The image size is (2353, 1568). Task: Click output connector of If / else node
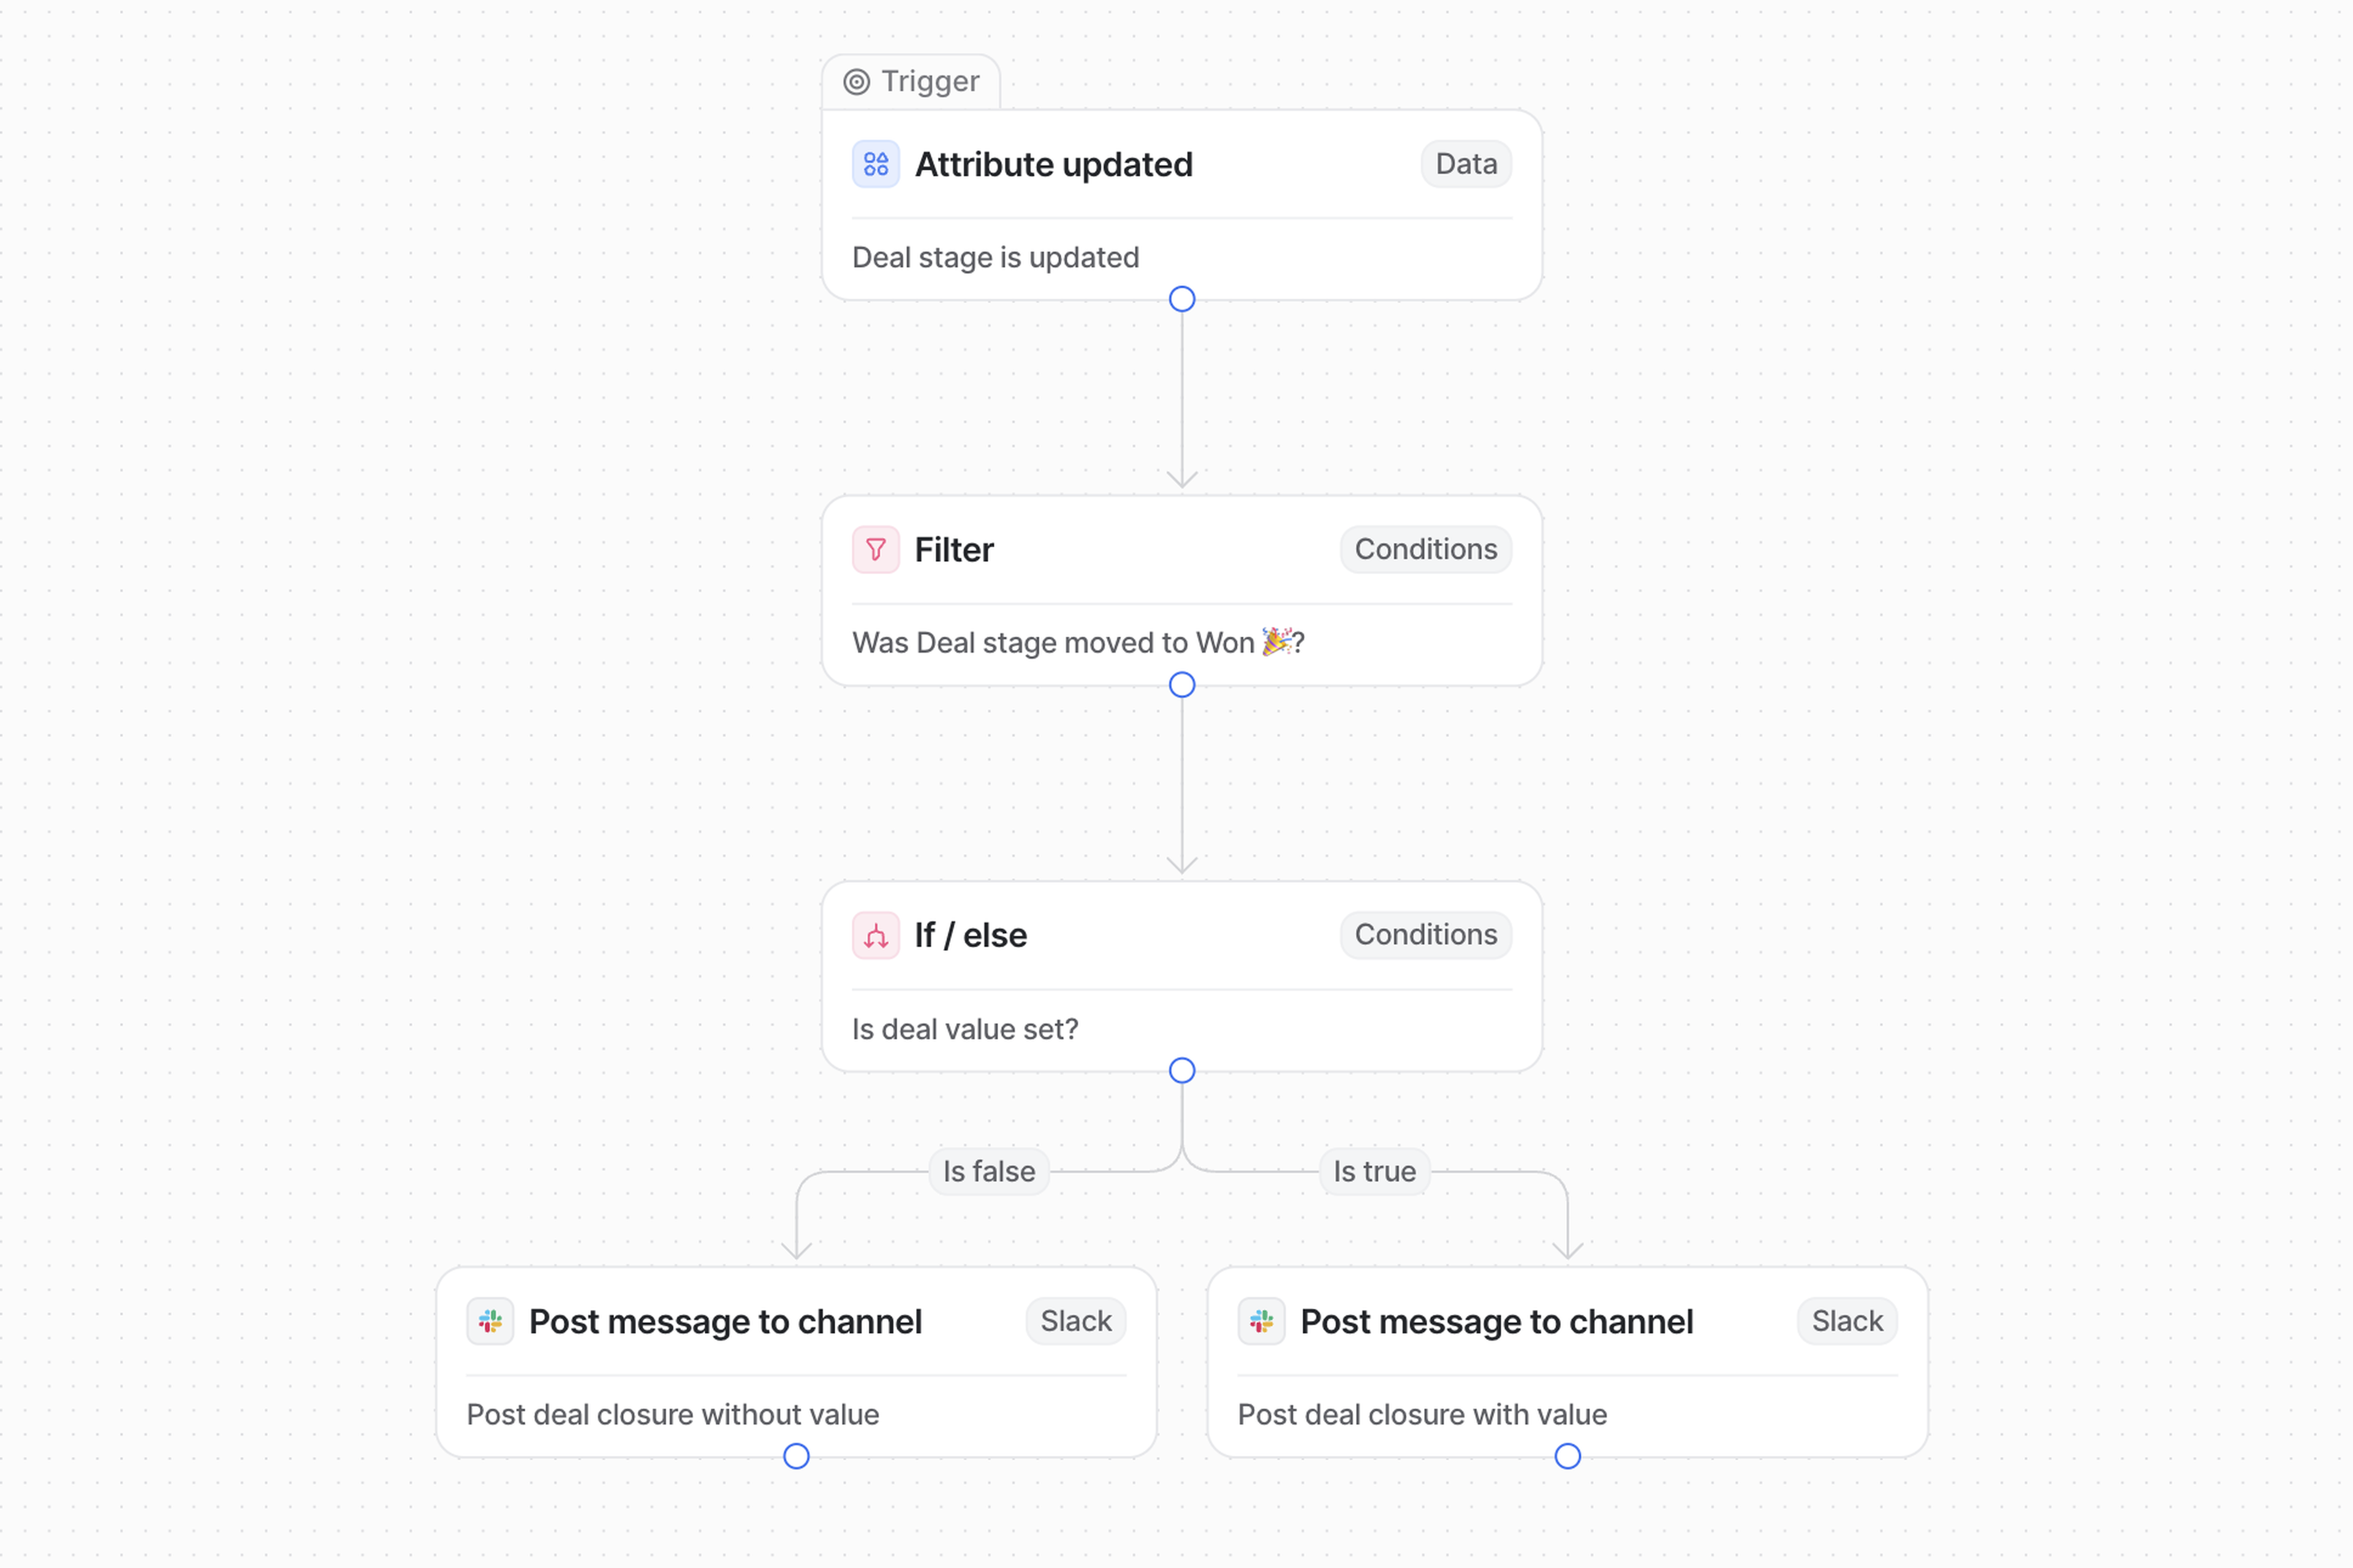click(1182, 1071)
